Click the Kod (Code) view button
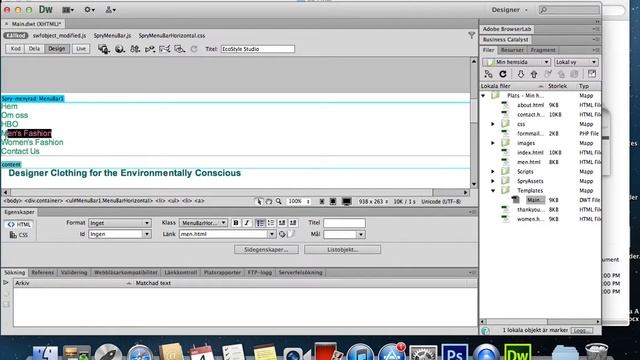The width and height of the screenshot is (640, 360). [15, 49]
